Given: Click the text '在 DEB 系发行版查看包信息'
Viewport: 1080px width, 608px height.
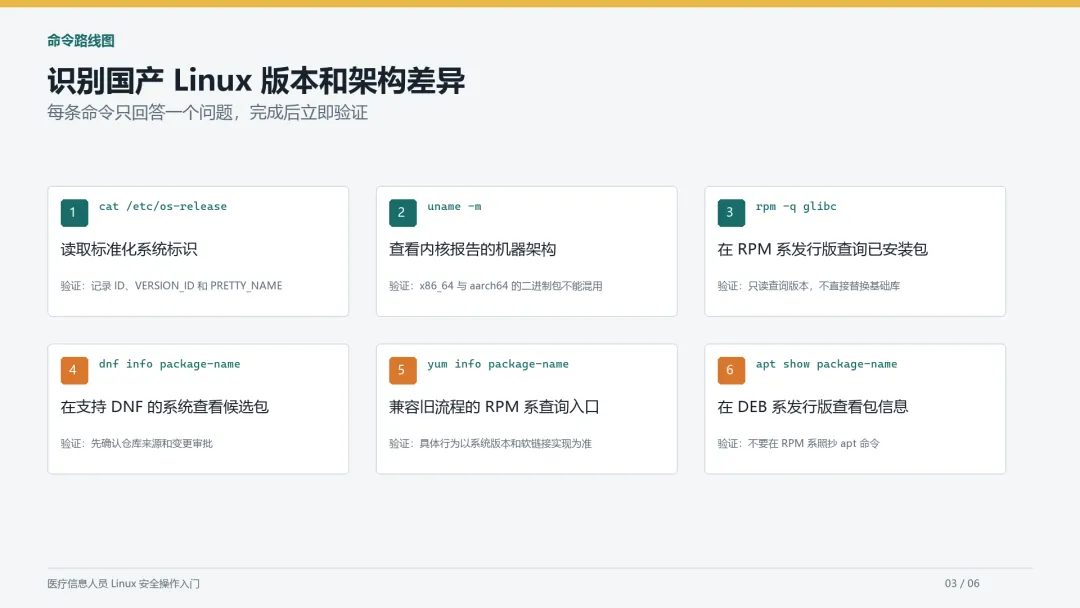Looking at the screenshot, I should click(x=813, y=407).
